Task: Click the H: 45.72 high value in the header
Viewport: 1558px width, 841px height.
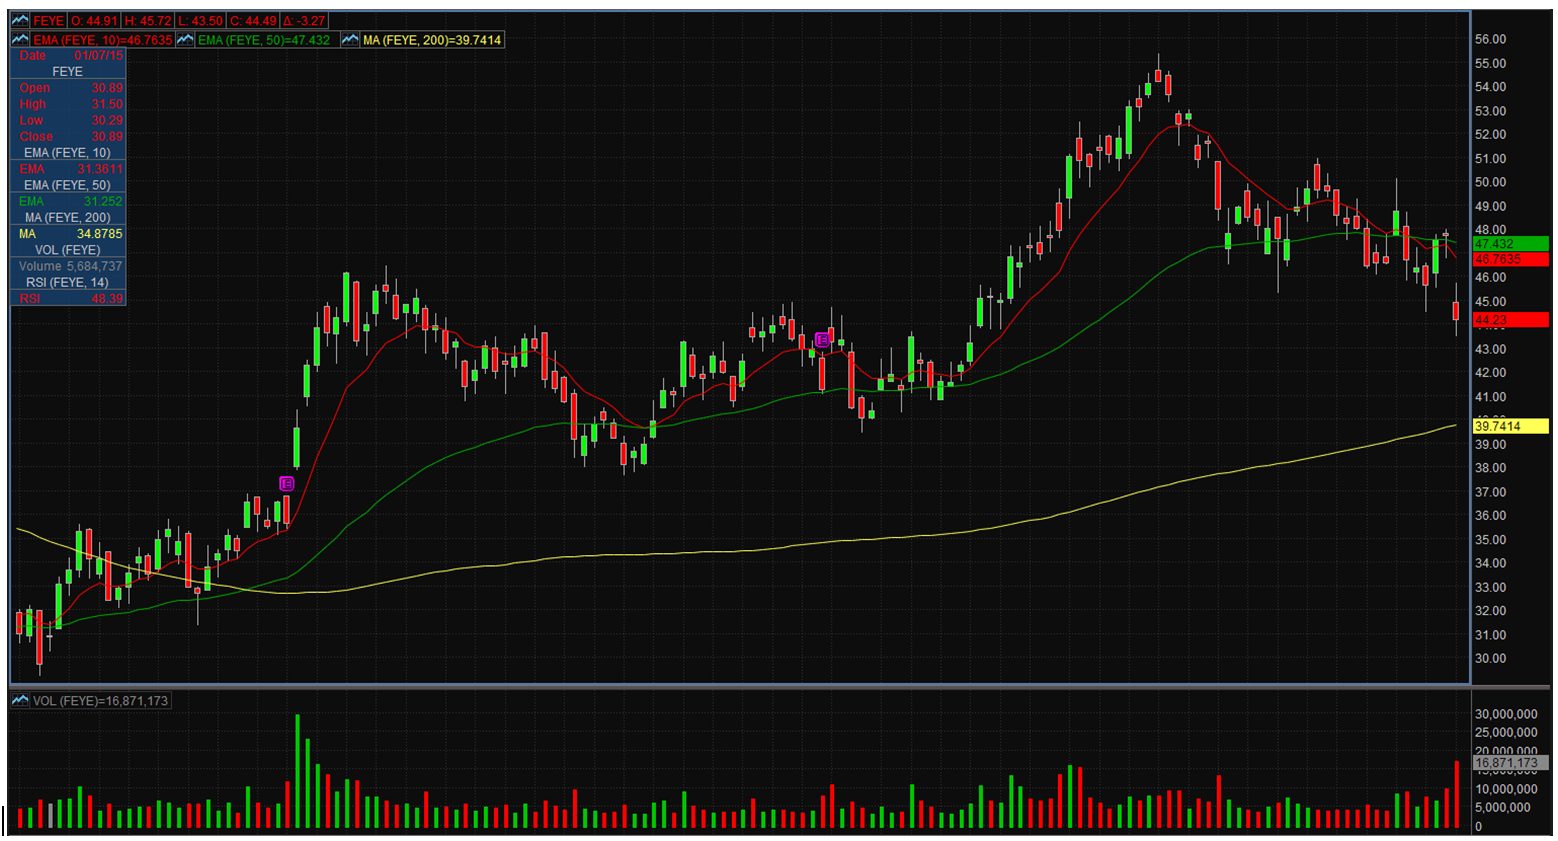Action: click(148, 21)
